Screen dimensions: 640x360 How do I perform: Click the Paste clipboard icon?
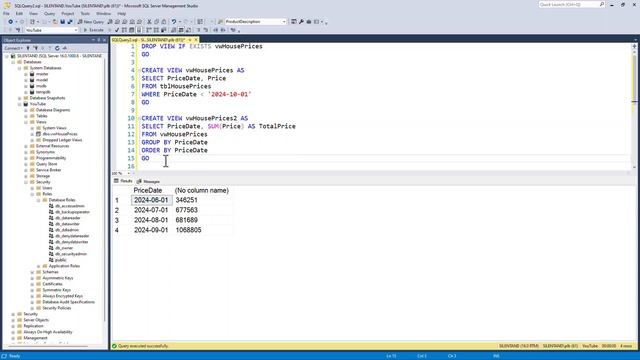[x=164, y=22]
